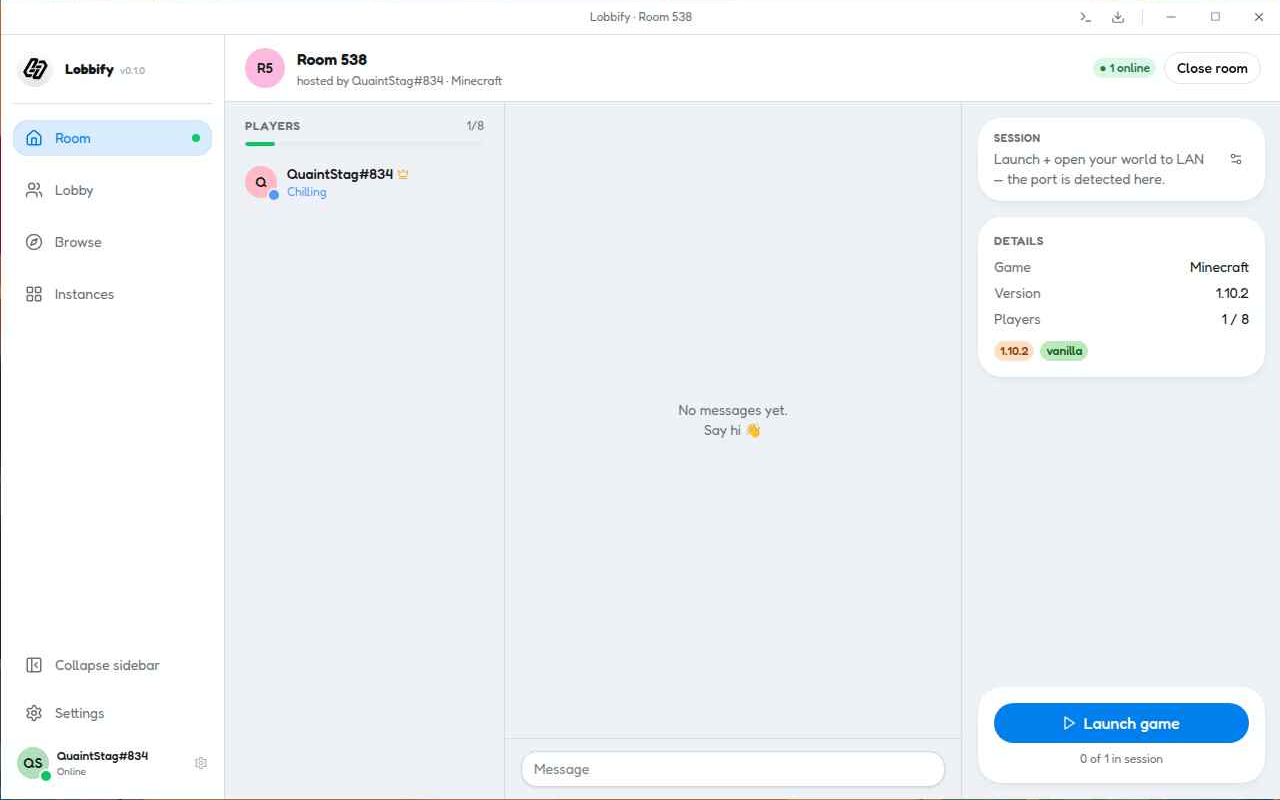The image size is (1280, 800).
Task: Open the Instances section
Action: click(x=112, y=294)
